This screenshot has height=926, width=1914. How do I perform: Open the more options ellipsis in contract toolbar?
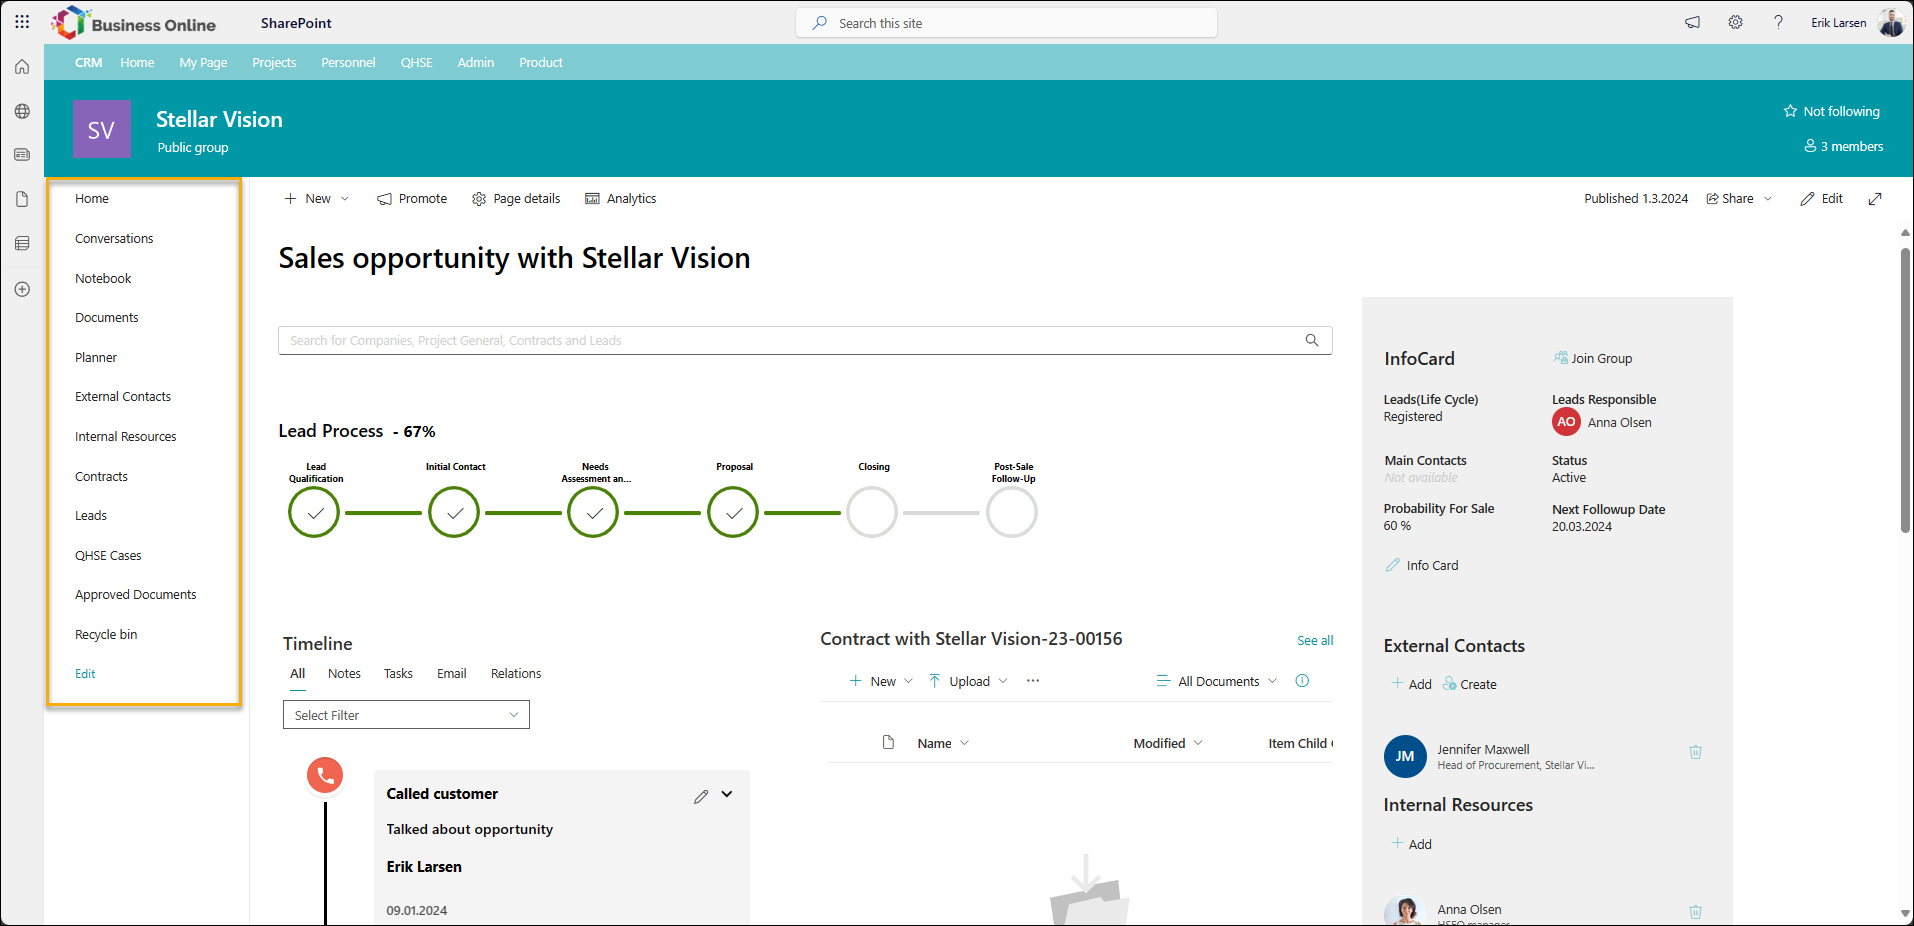coord(1033,681)
